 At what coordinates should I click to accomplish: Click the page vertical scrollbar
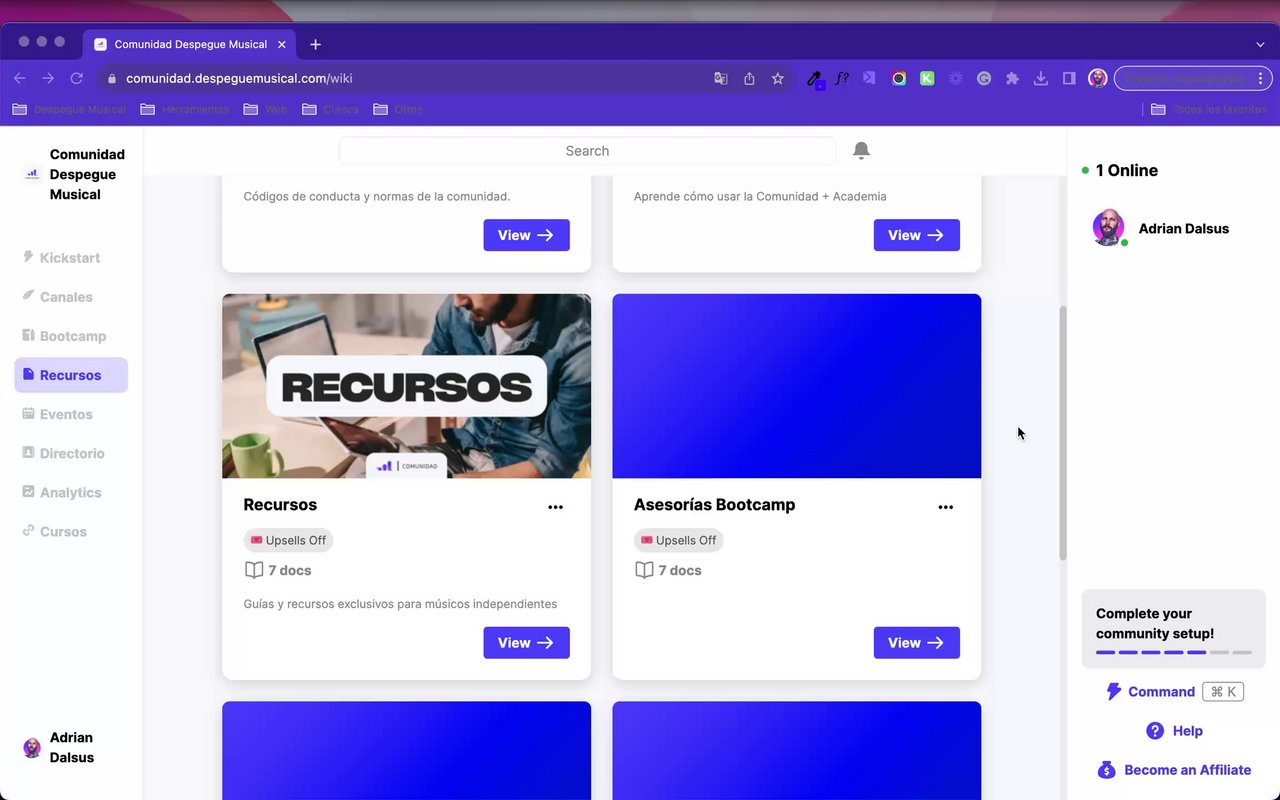1062,432
